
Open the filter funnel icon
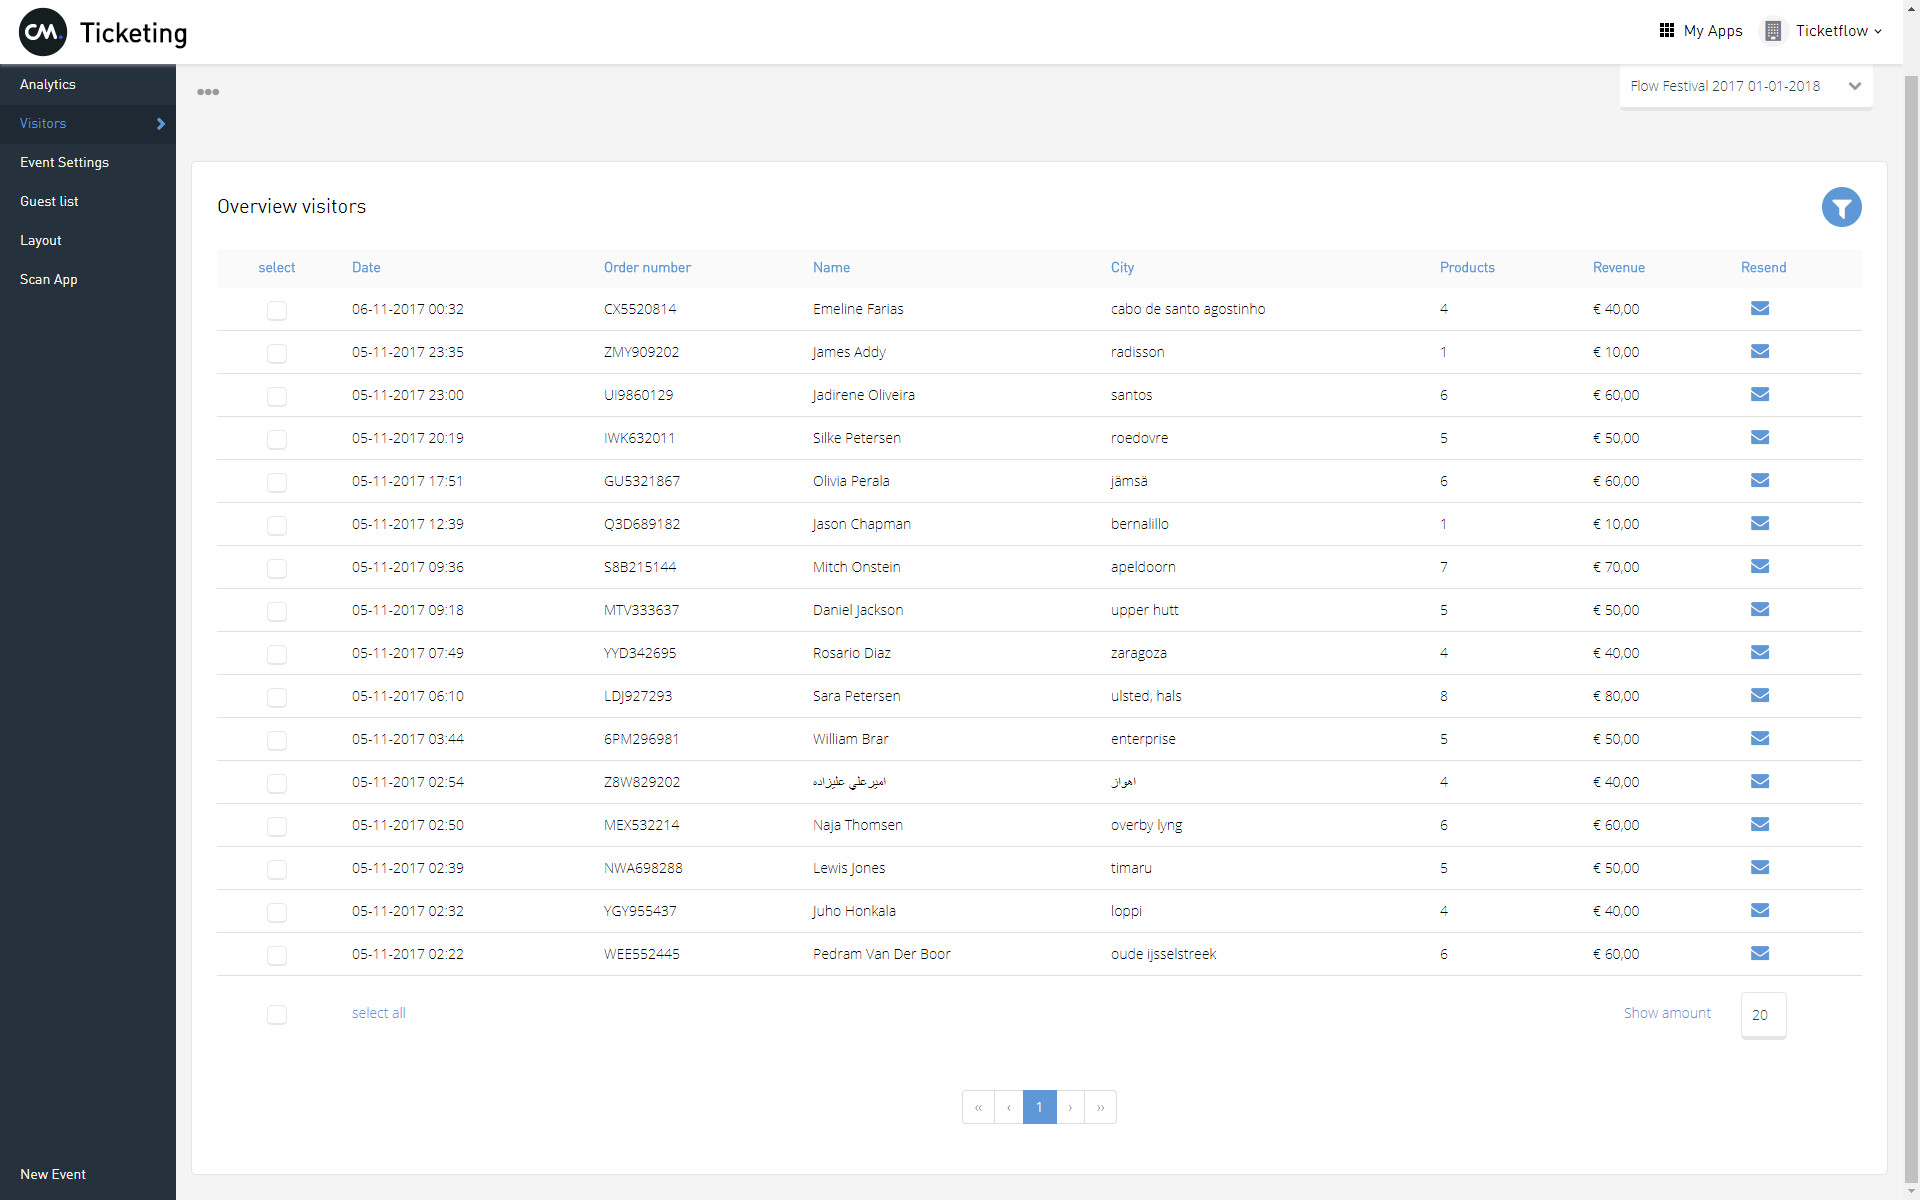(x=1841, y=207)
